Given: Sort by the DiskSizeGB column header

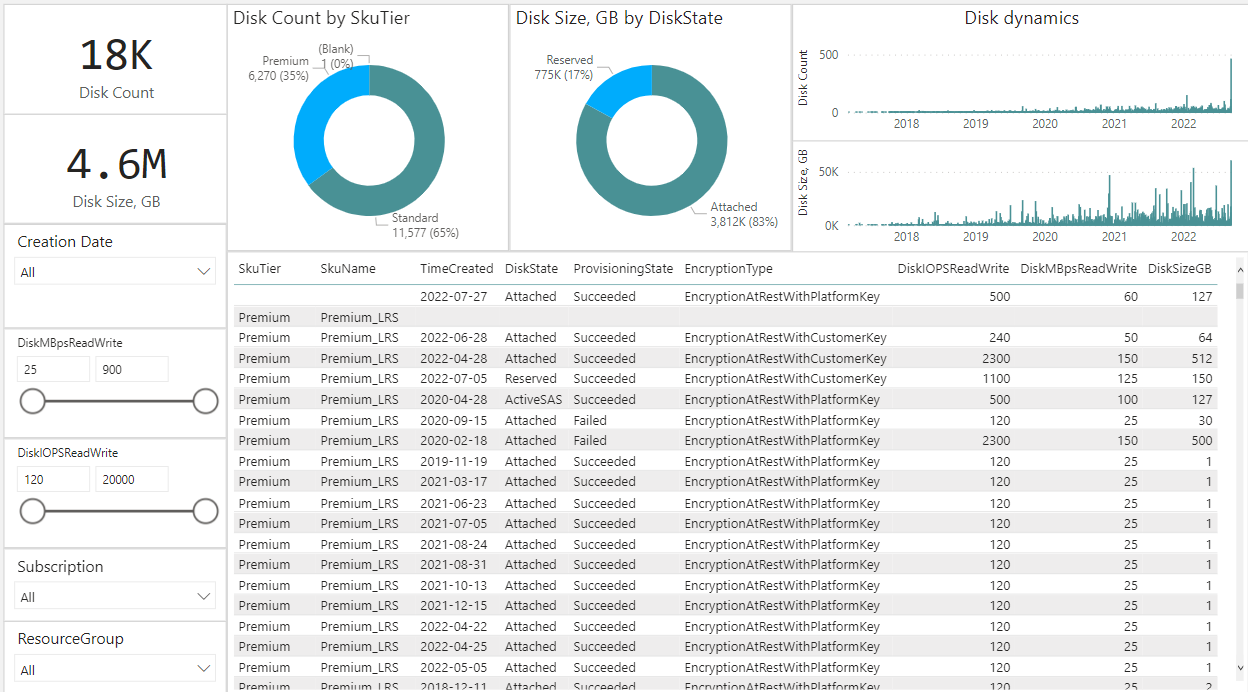Looking at the screenshot, I should coord(1179,268).
